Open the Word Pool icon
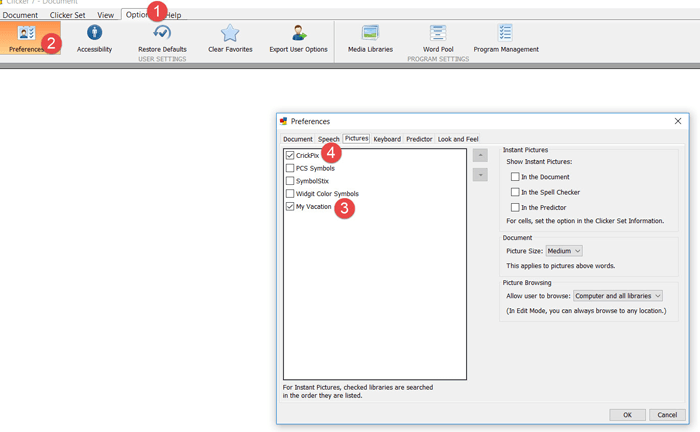This screenshot has height=432, width=700. tap(437, 35)
